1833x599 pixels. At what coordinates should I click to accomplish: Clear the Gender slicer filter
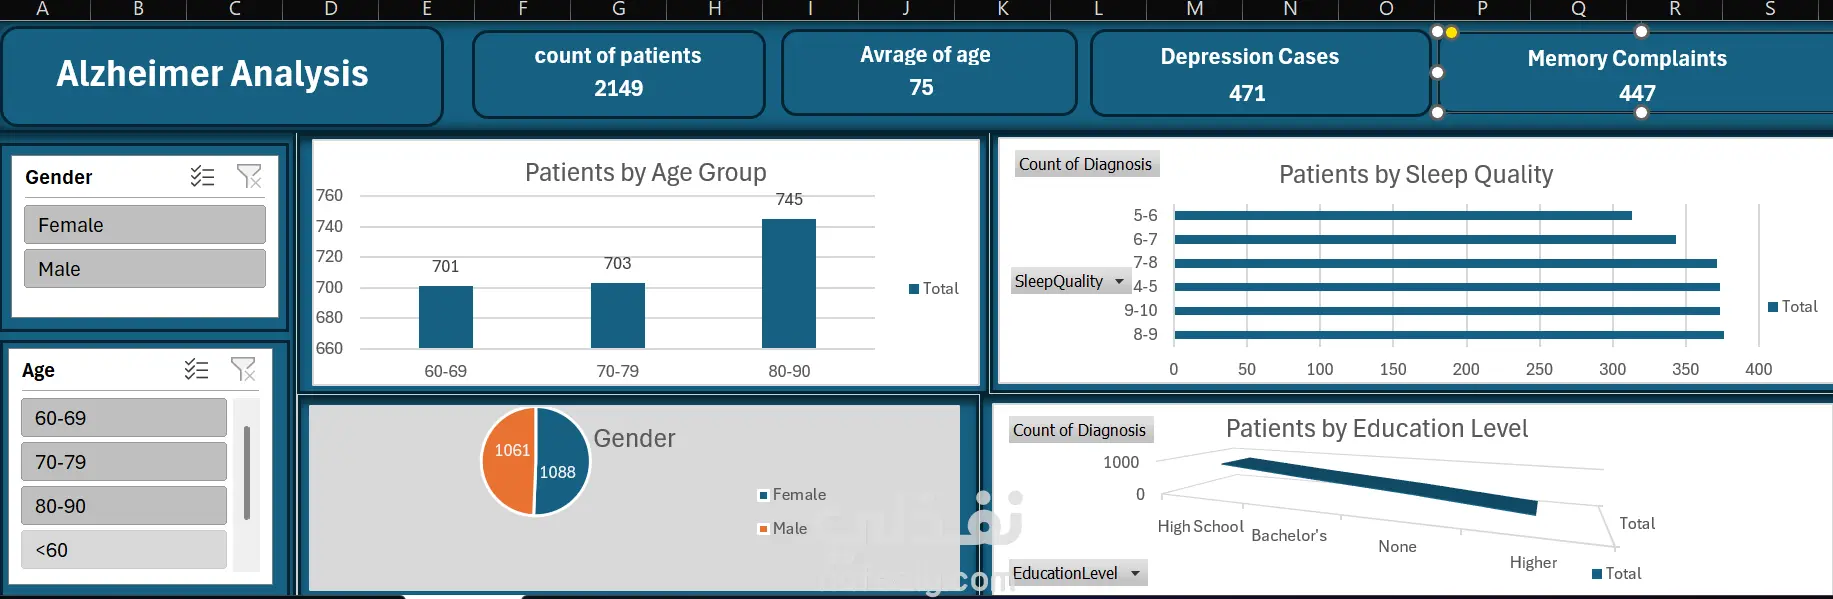(x=249, y=177)
